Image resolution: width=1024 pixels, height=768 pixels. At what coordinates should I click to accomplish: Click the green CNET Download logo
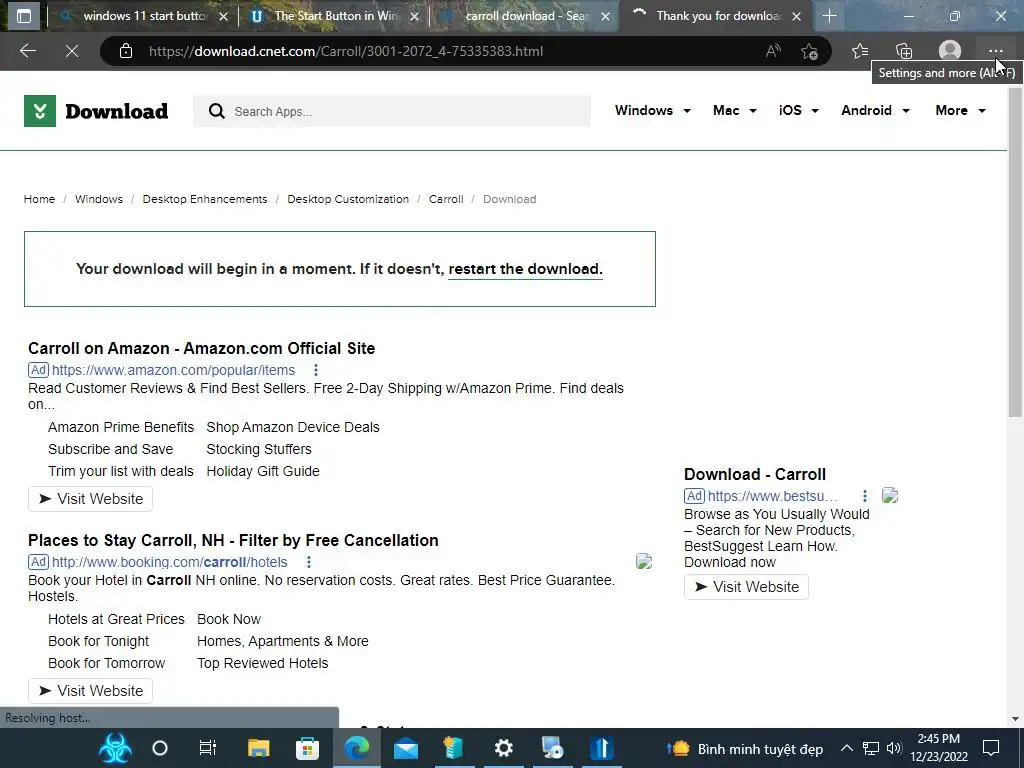tap(40, 111)
